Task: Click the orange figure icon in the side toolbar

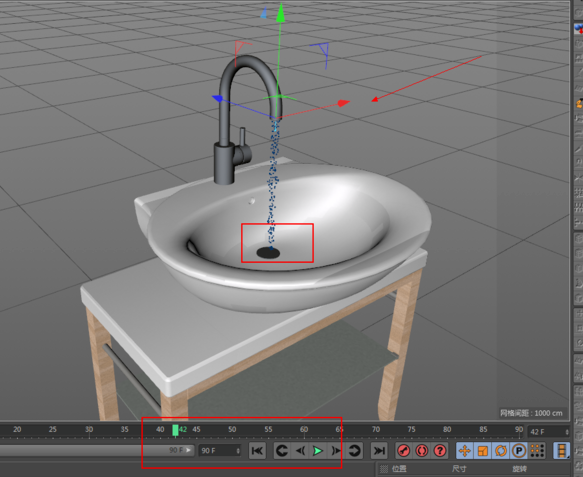Action: (579, 103)
